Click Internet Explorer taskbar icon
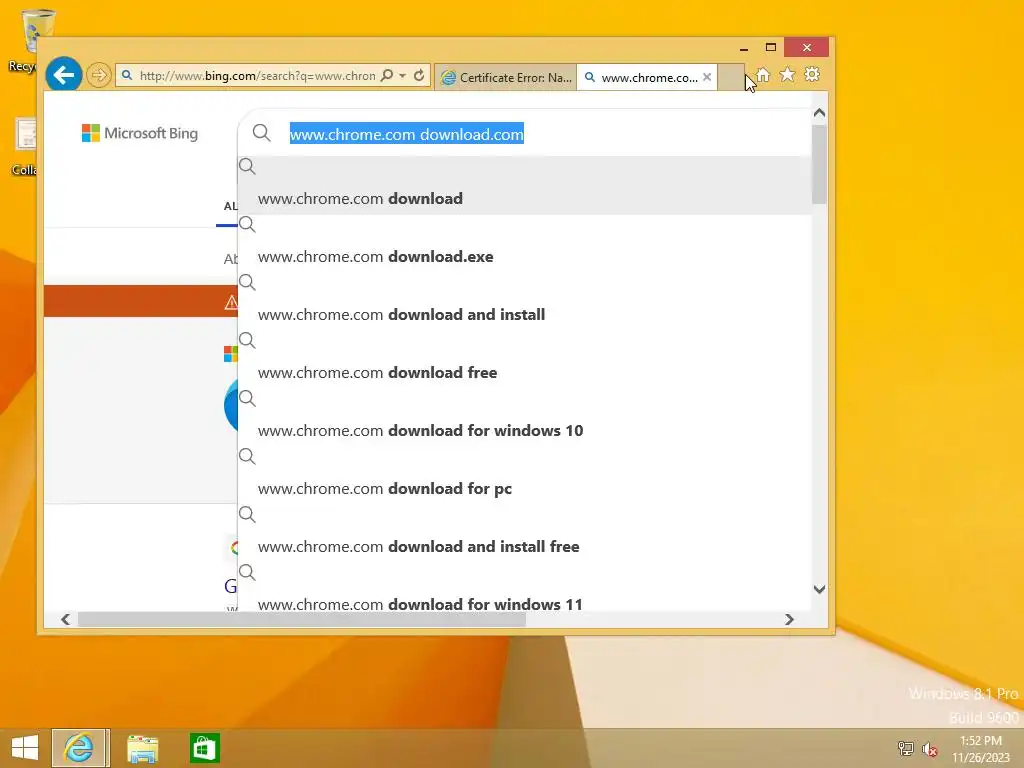 coord(79,748)
